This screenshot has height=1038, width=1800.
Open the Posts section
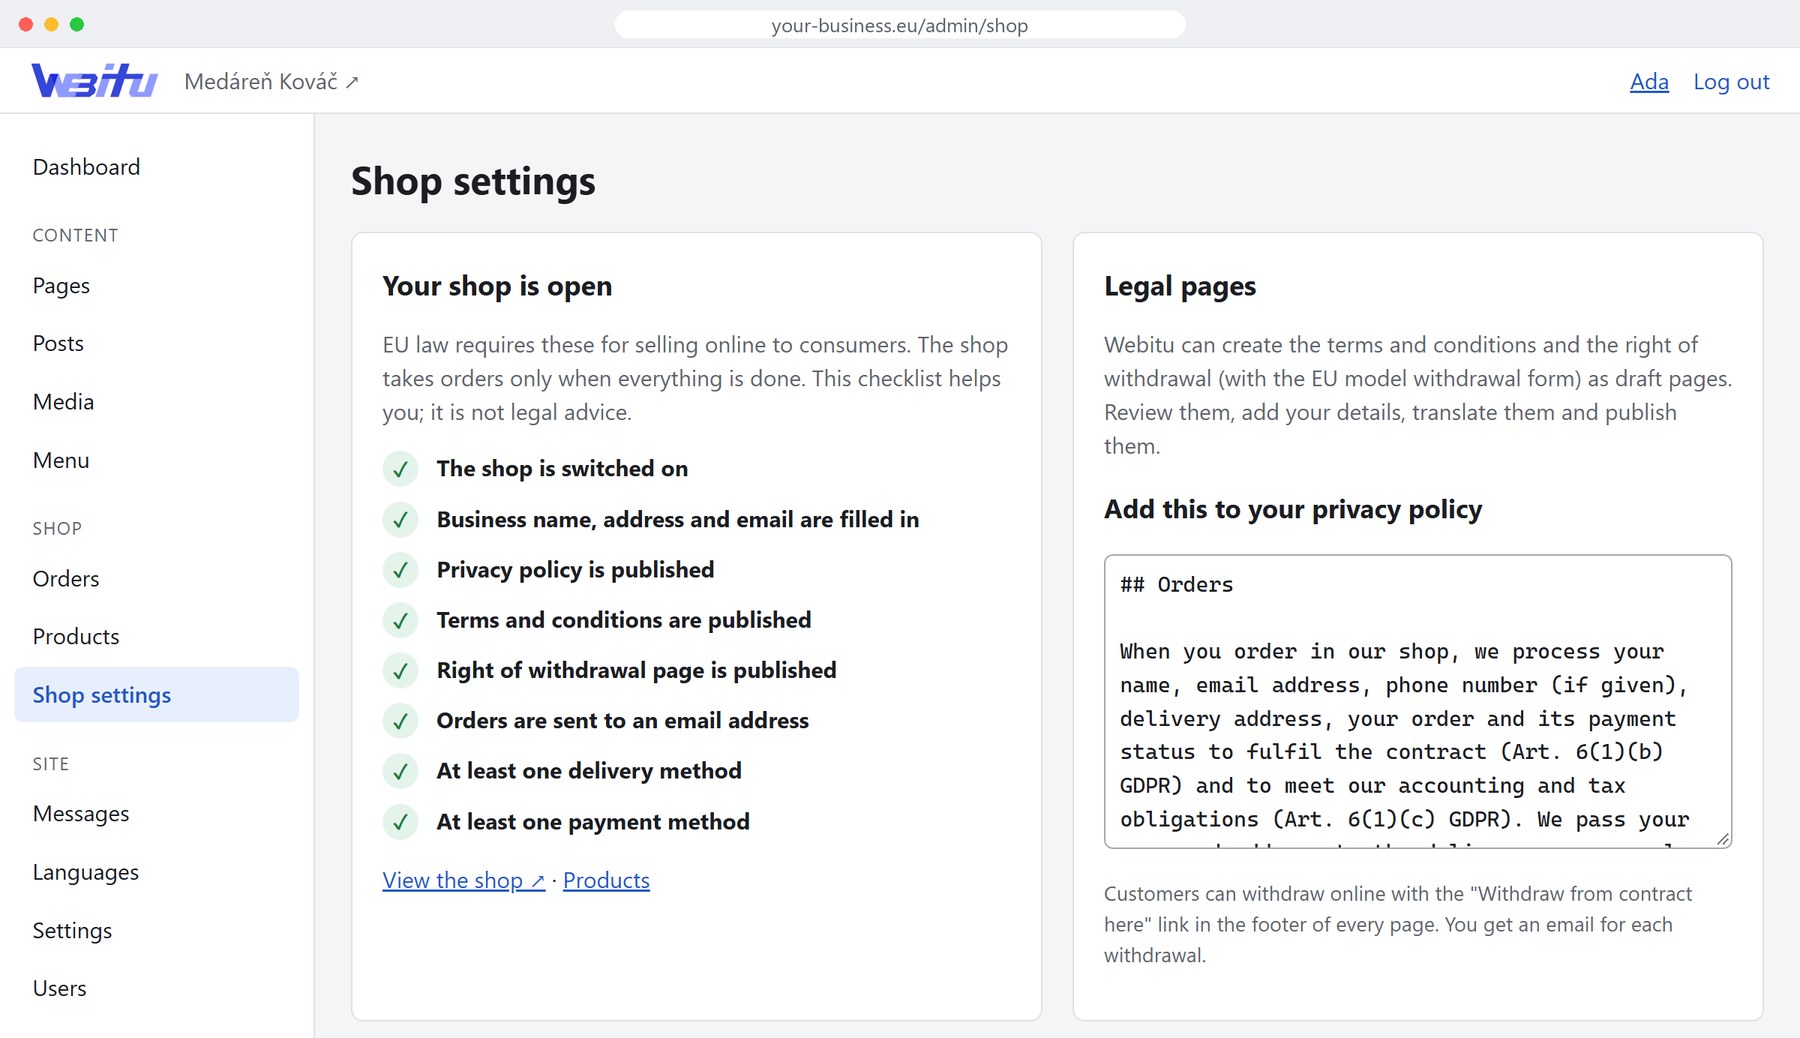pyautogui.click(x=156, y=344)
